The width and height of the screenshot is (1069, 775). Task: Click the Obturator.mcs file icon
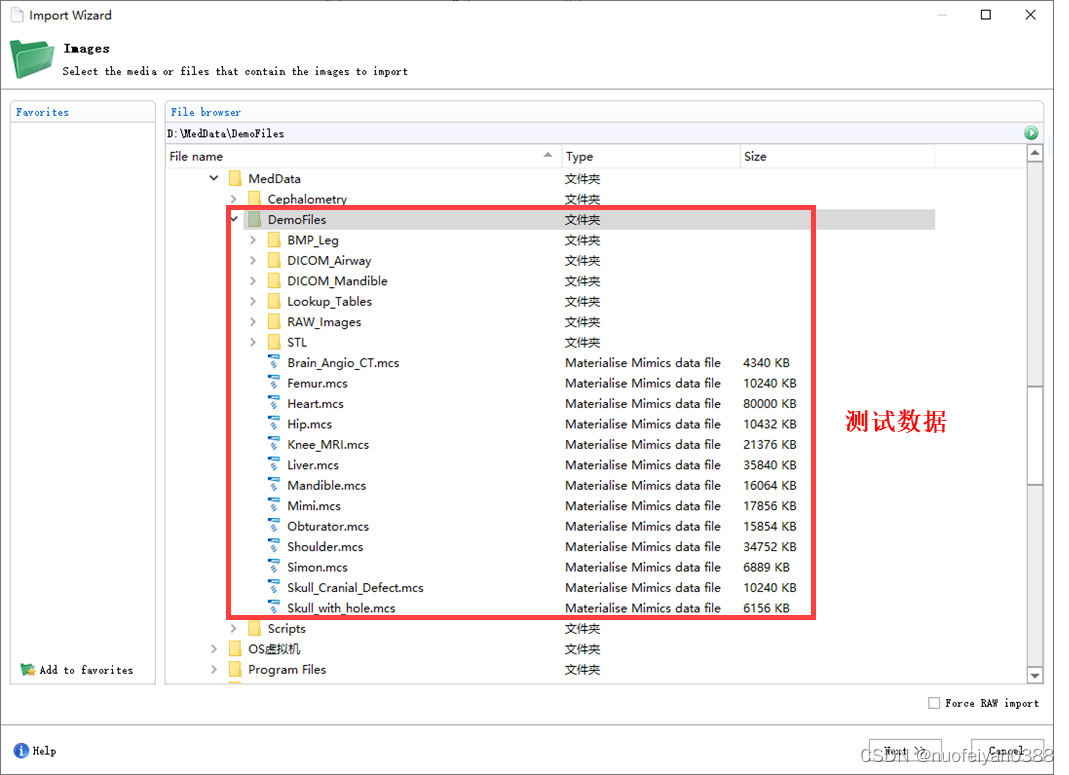[x=273, y=526]
